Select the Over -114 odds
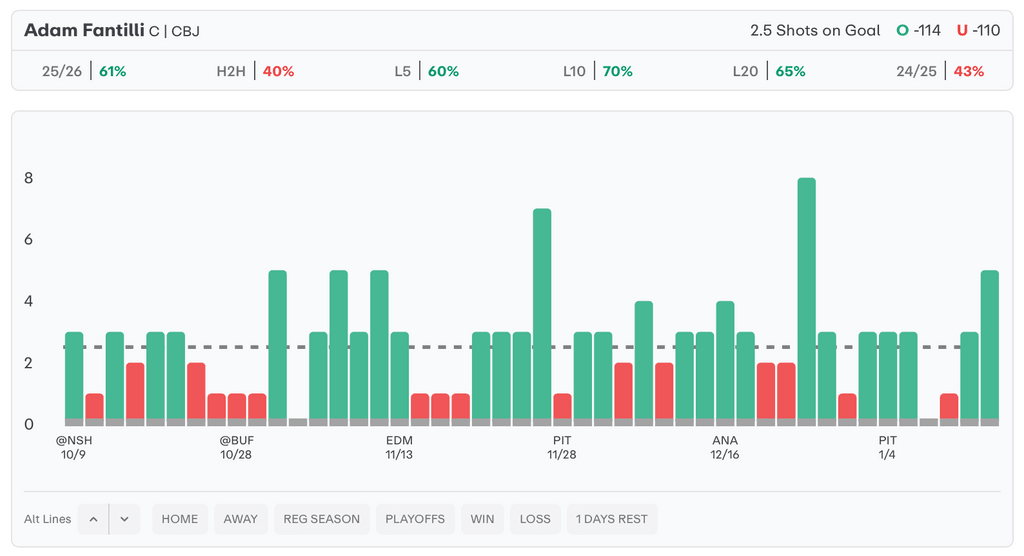This screenshot has width=1024, height=556. 918,30
